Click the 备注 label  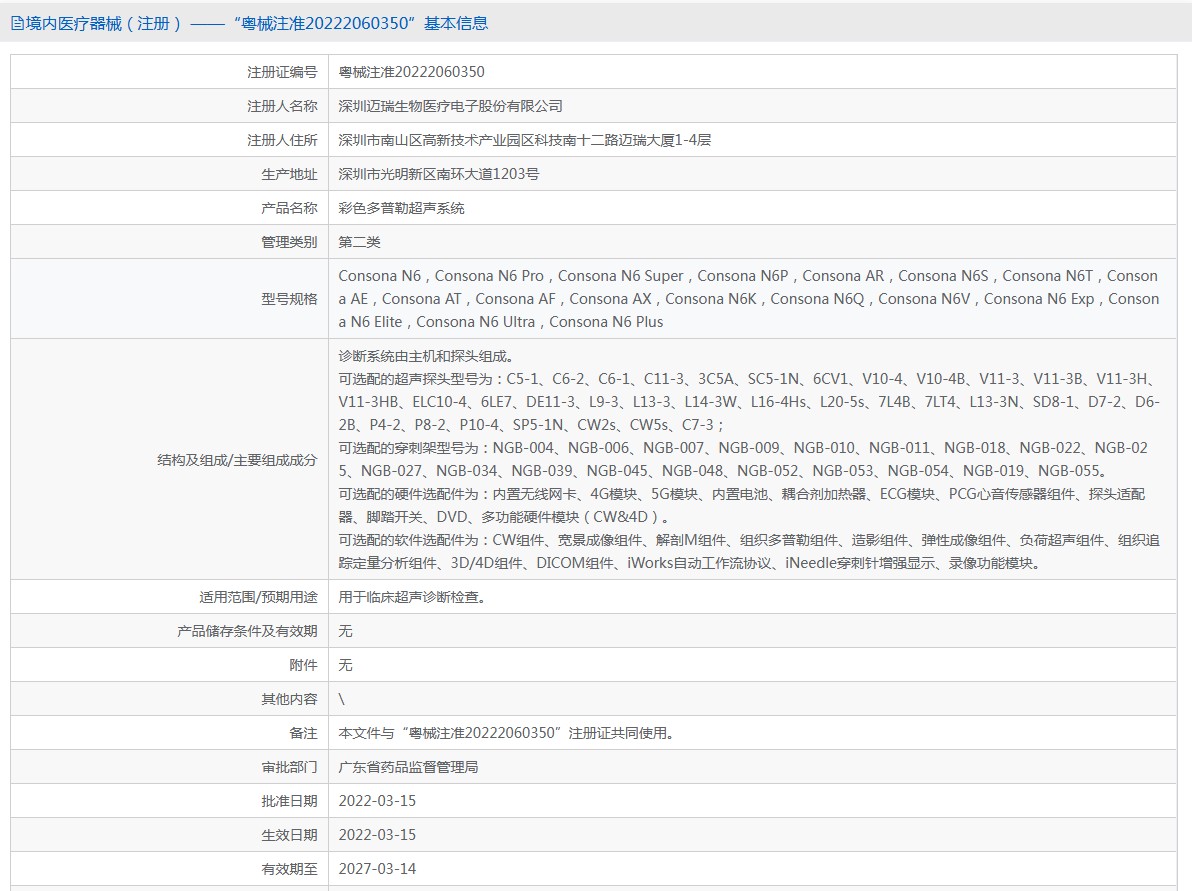(303, 734)
